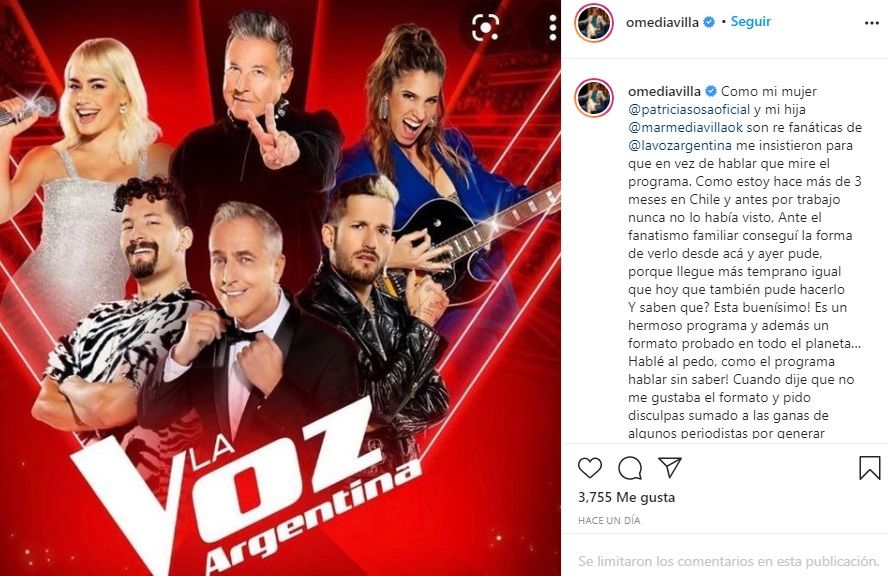
Task: Open vertical three-dot menu on image
Action: click(553, 27)
